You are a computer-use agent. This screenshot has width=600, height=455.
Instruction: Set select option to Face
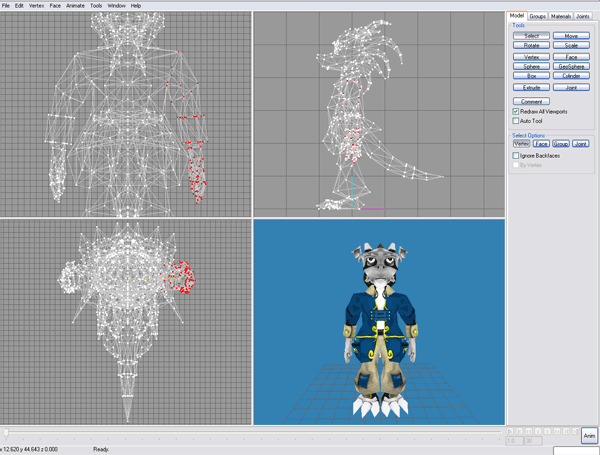tap(541, 144)
